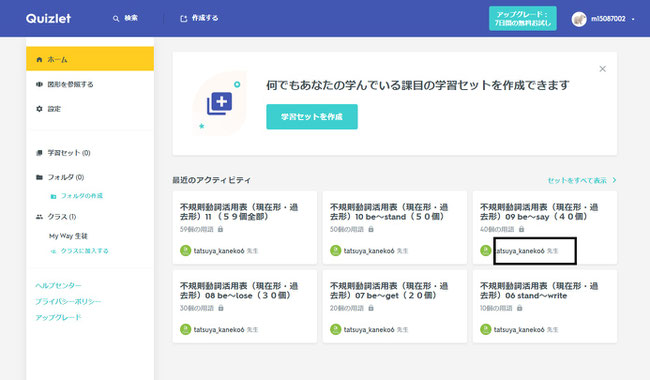
Task: Open the set 07 be~get（２０個）card
Action: point(395,306)
